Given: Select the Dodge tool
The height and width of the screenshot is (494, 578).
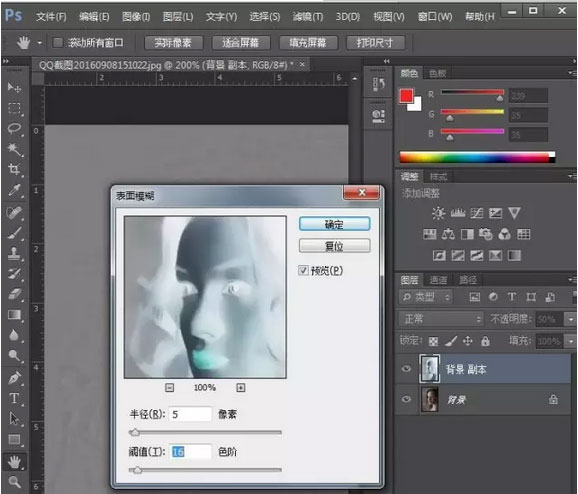Looking at the screenshot, I should click(x=14, y=355).
